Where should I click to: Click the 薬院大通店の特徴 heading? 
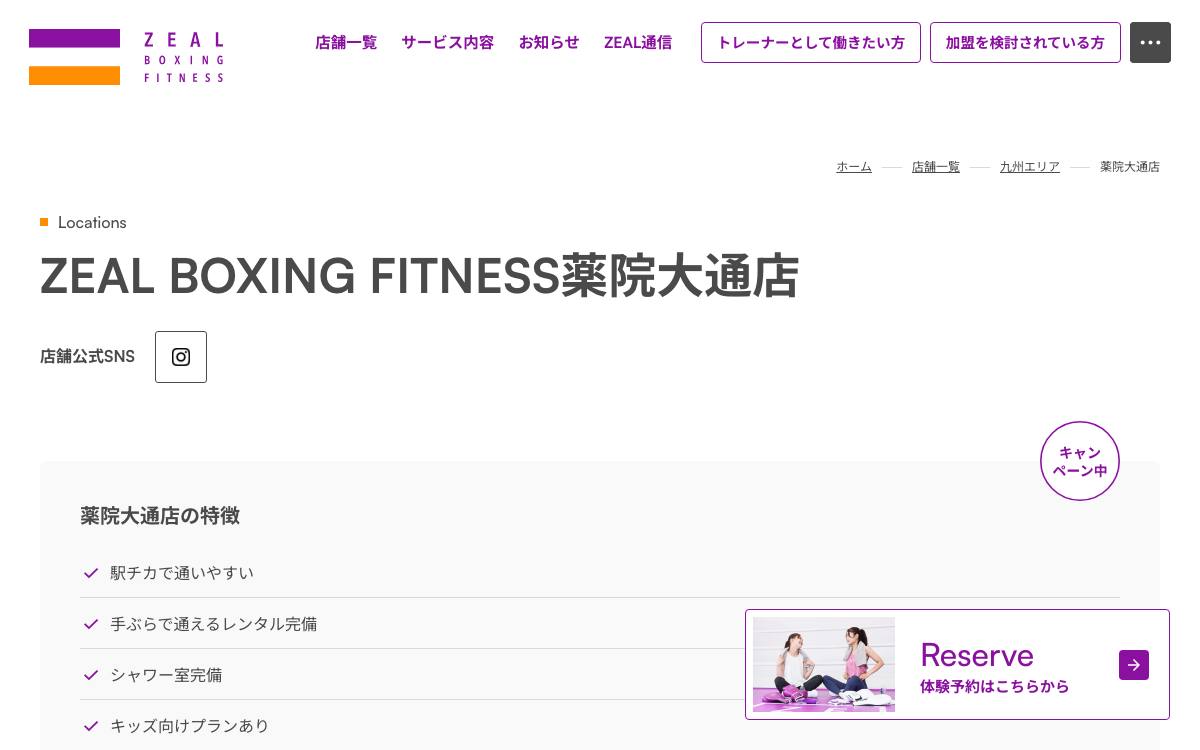160,516
